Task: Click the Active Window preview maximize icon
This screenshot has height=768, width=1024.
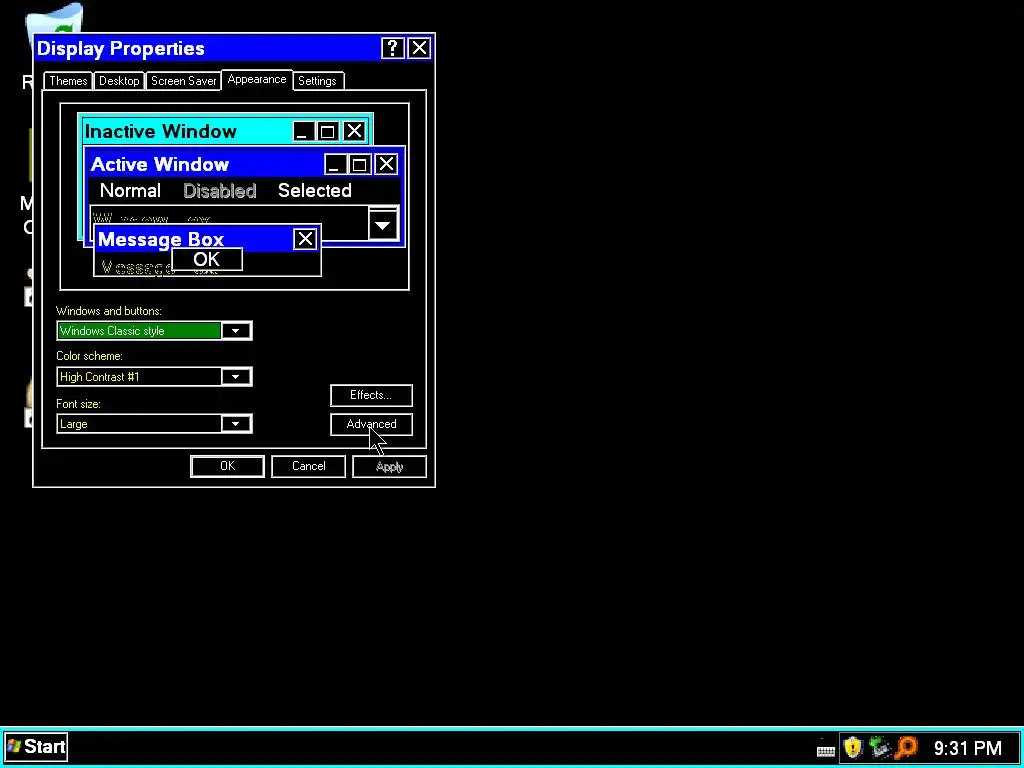Action: (359, 165)
